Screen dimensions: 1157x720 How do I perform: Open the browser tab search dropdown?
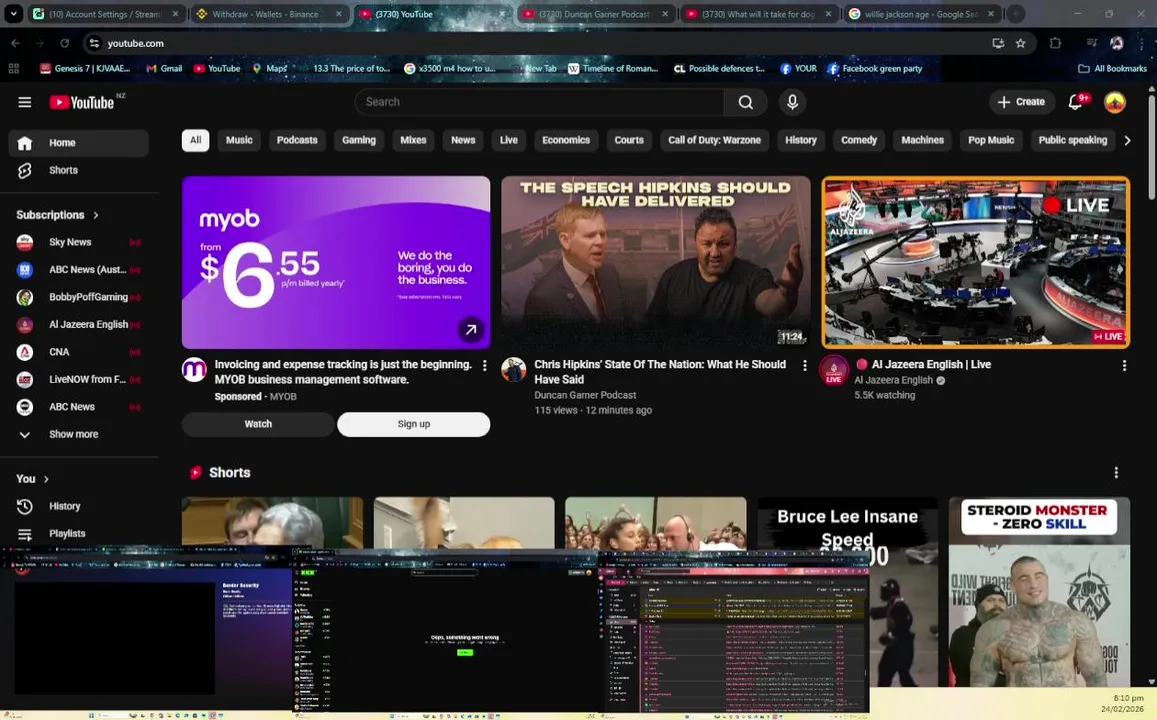tap(13, 14)
